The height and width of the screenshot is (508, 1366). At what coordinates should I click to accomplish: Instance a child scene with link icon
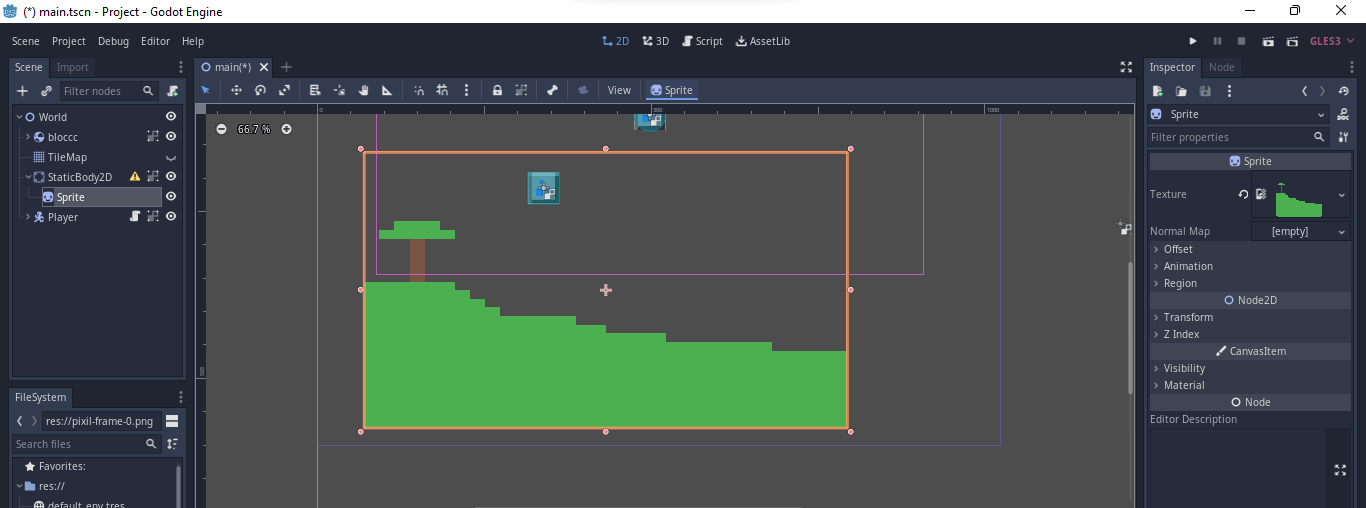tap(46, 91)
